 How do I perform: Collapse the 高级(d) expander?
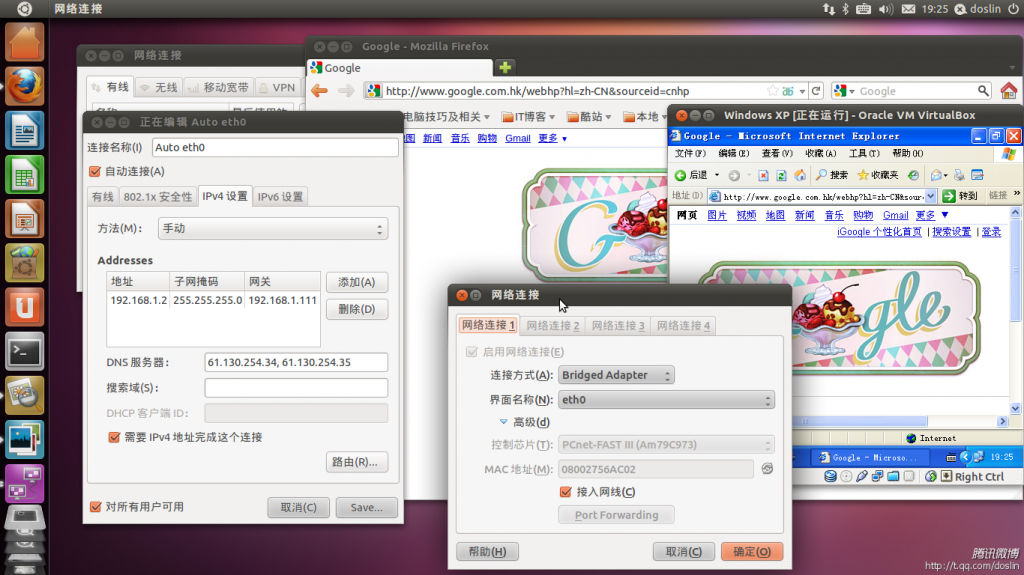(504, 422)
